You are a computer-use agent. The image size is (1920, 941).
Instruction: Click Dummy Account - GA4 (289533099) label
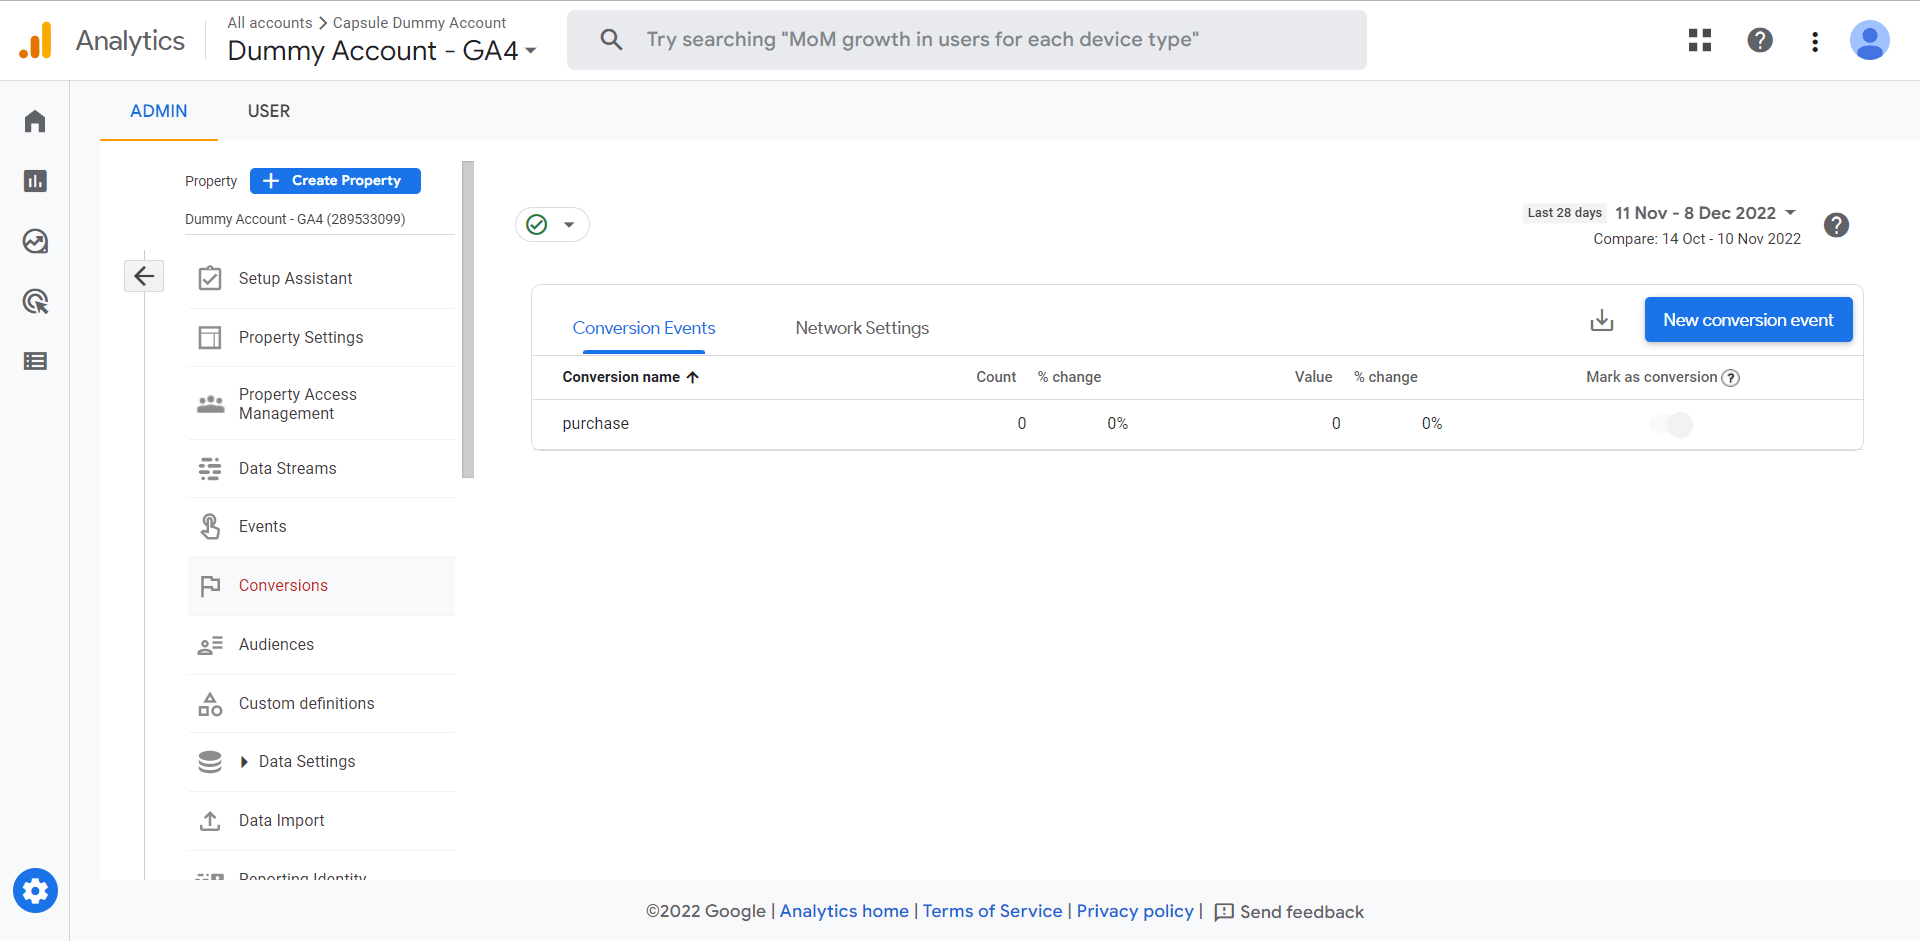point(295,219)
